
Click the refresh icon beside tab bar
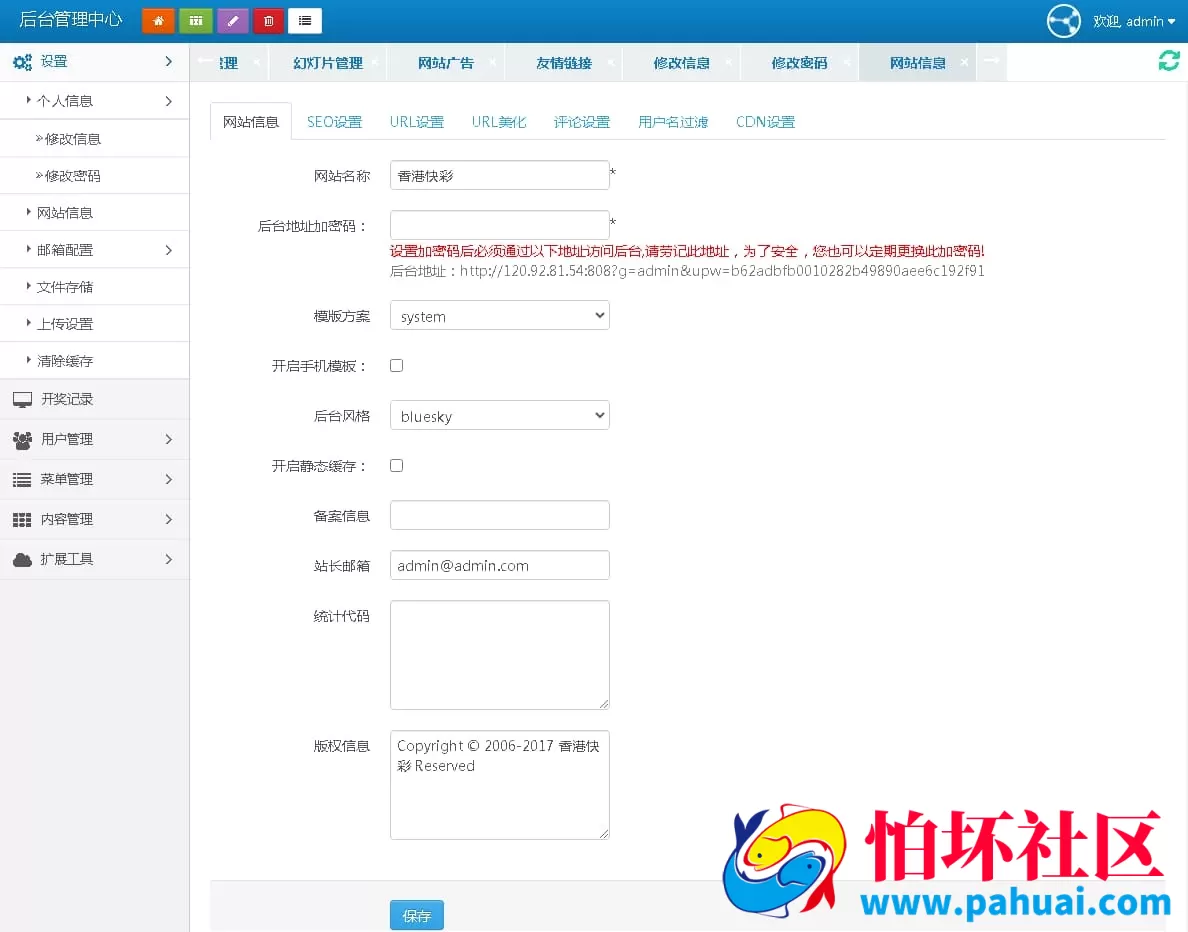(x=1168, y=61)
